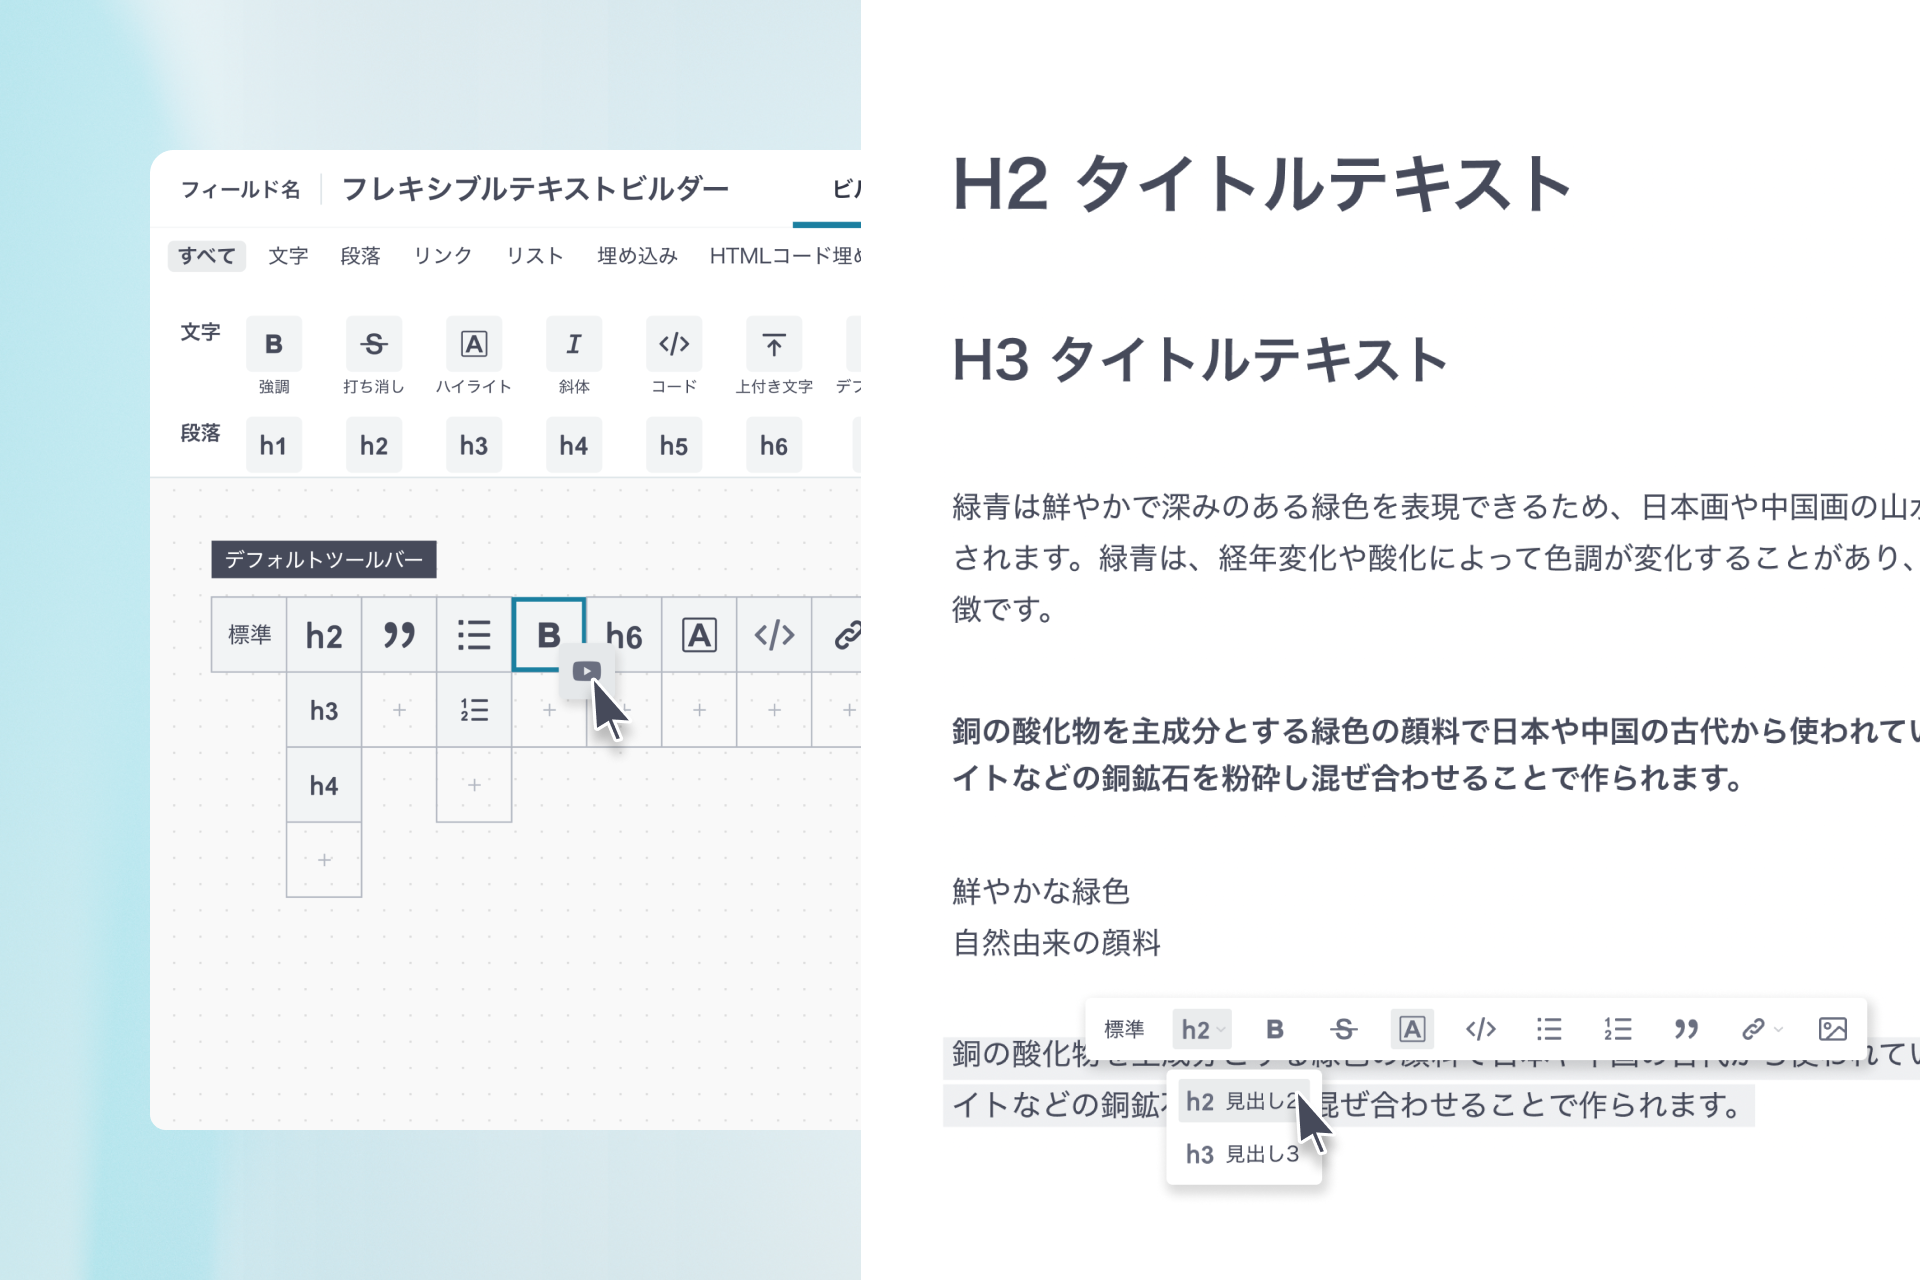The width and height of the screenshot is (1920, 1280).
Task: Click the strikethrough (打ち消し) icon in palette
Action: tap(373, 344)
